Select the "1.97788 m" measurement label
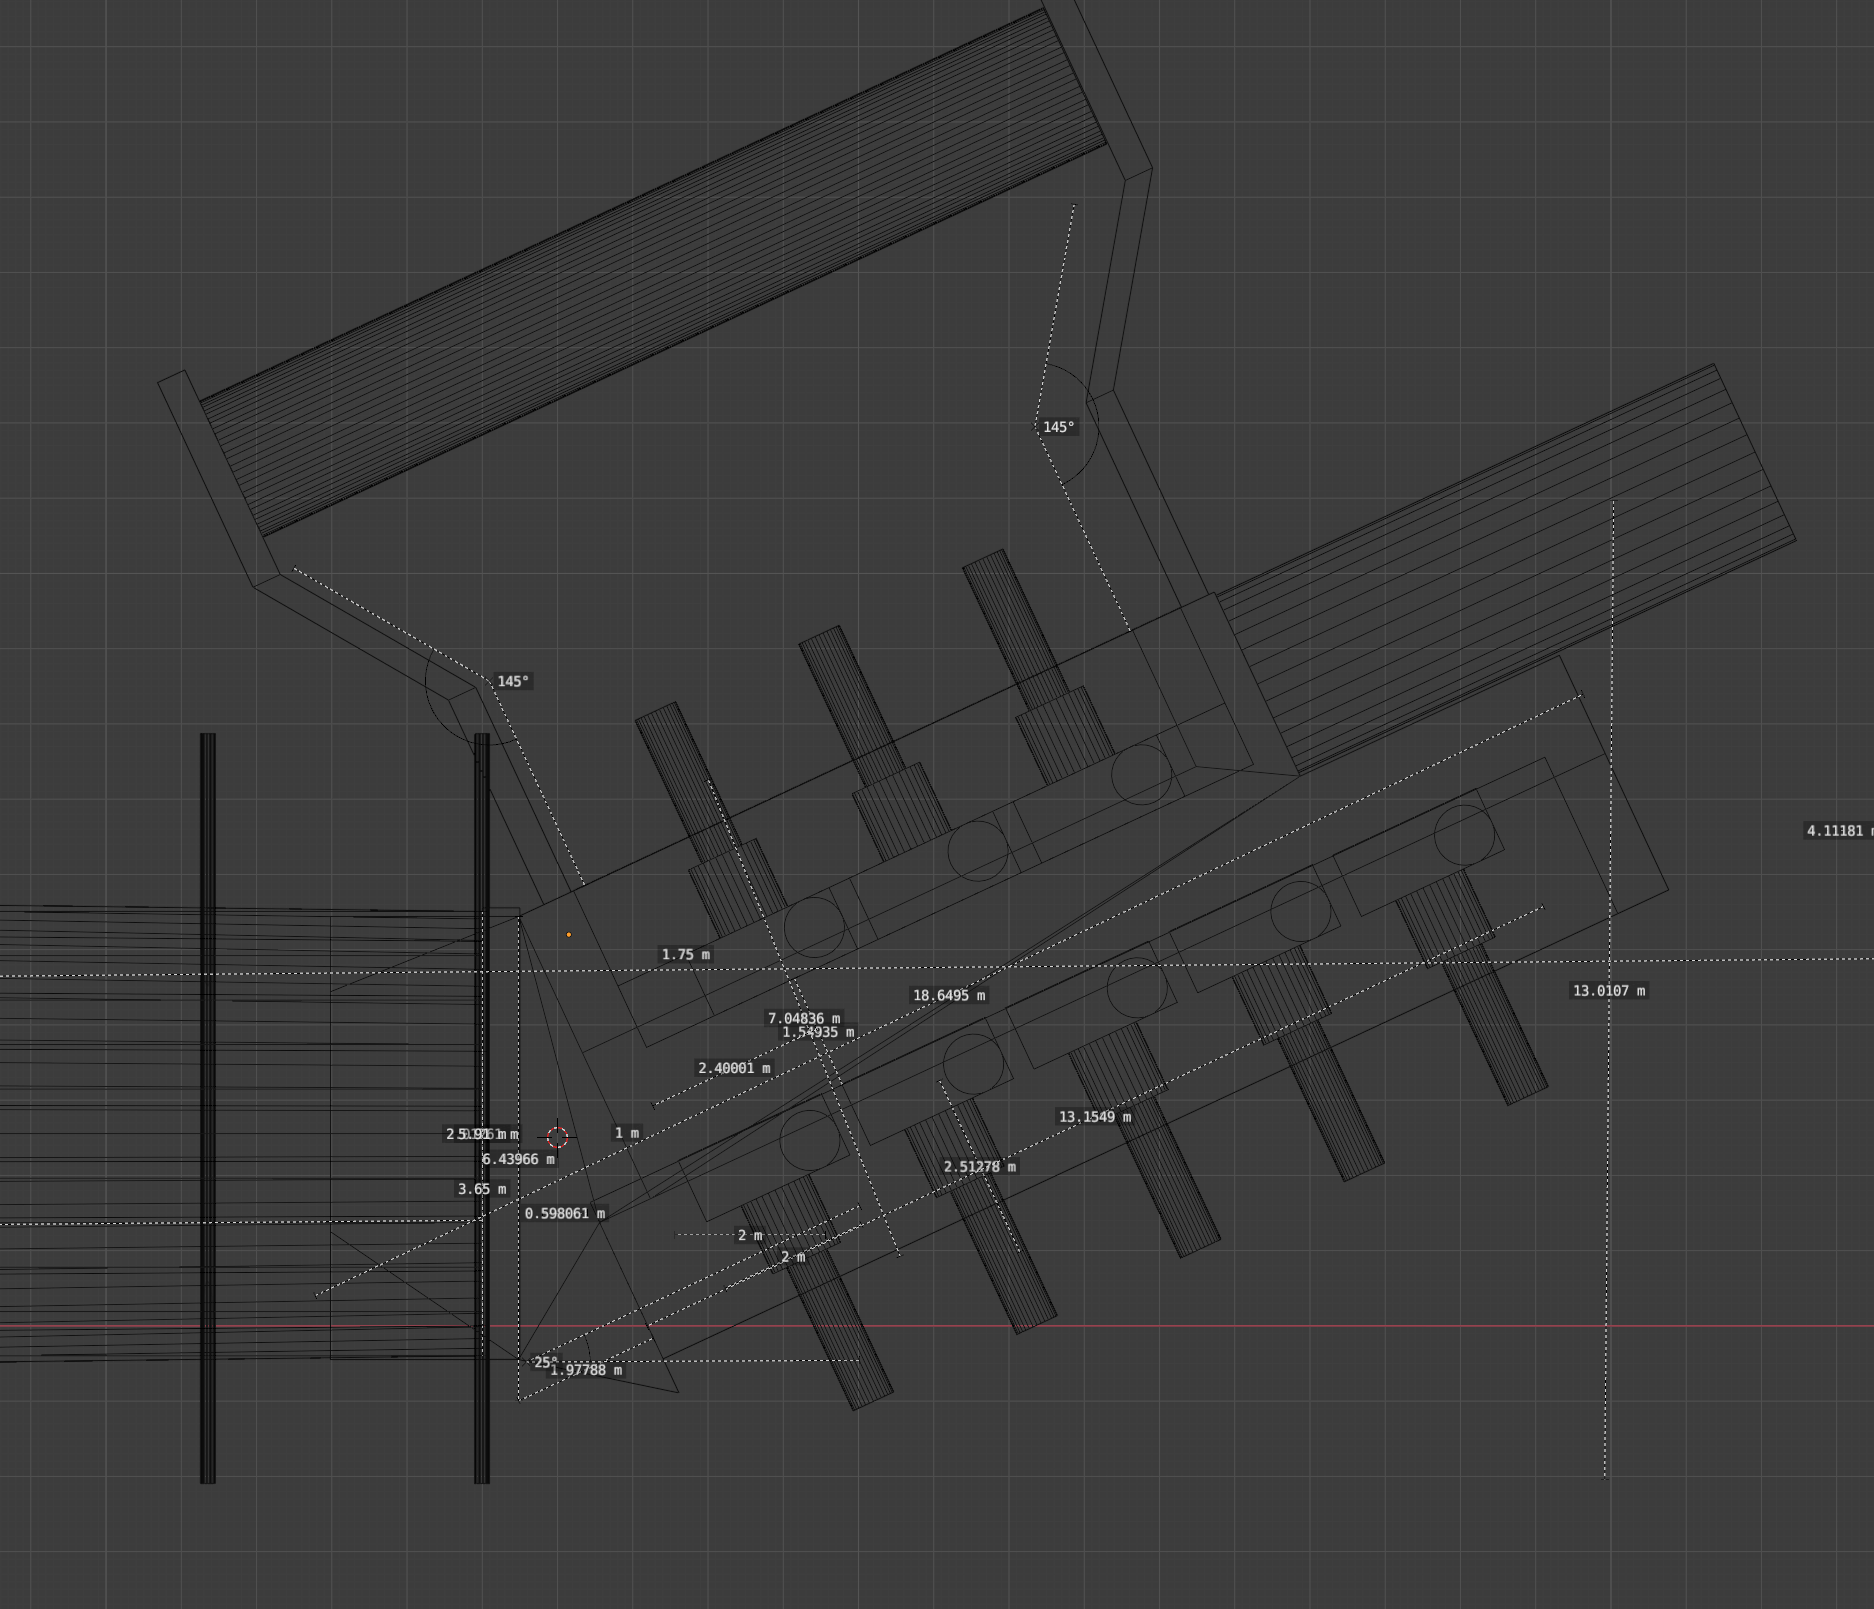This screenshot has height=1609, width=1874. click(586, 1371)
